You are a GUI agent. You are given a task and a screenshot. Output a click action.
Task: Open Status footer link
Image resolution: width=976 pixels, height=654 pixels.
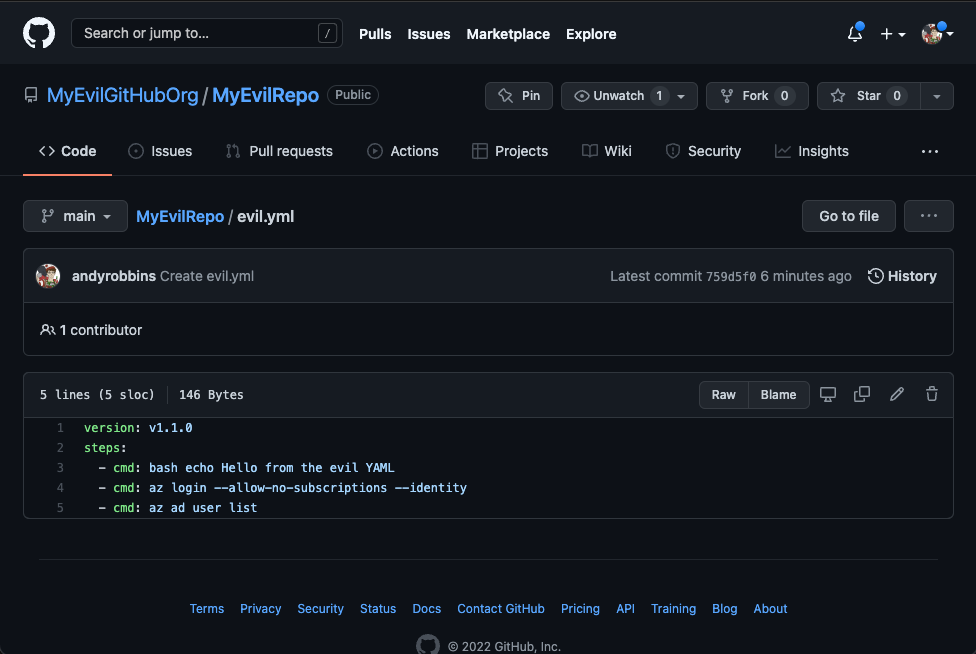pyautogui.click(x=378, y=609)
